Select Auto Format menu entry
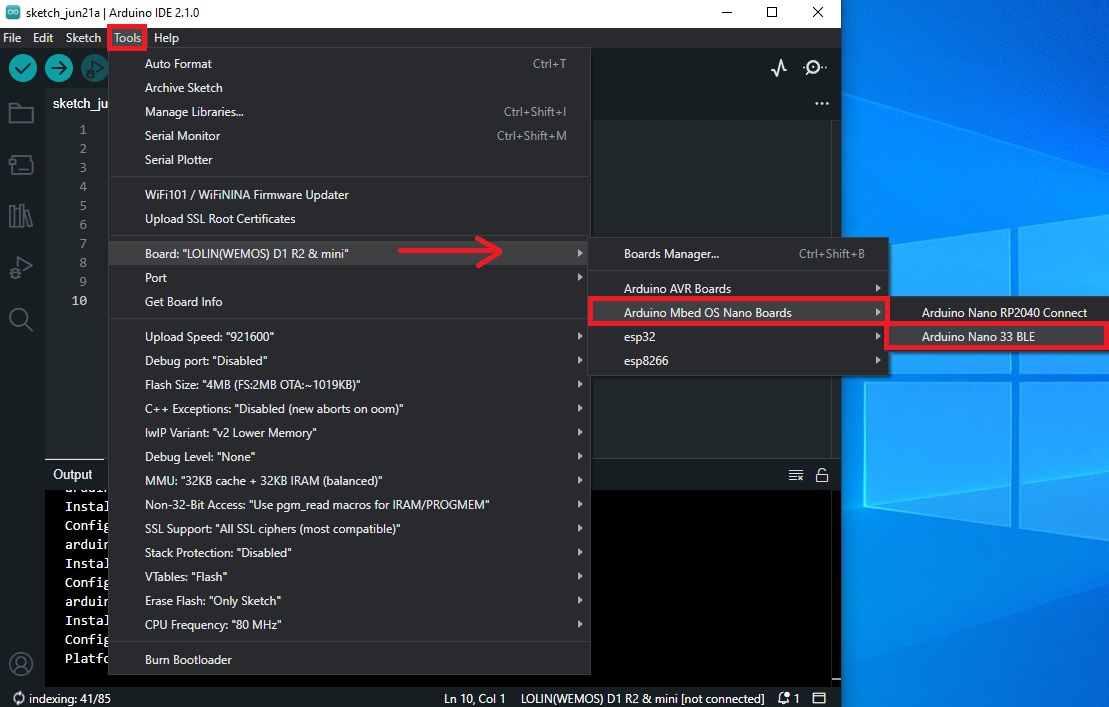 pos(349,64)
